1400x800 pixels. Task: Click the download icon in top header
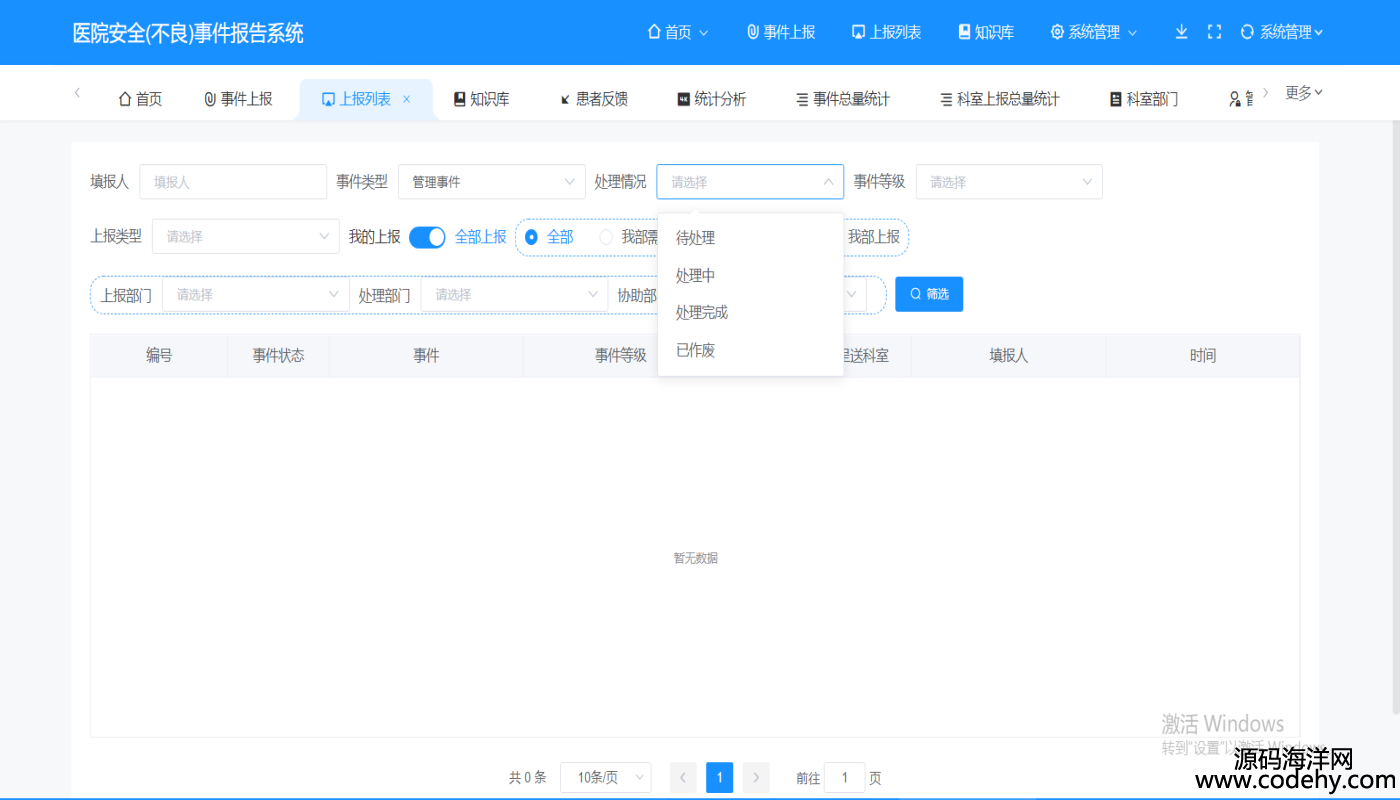coord(1181,32)
